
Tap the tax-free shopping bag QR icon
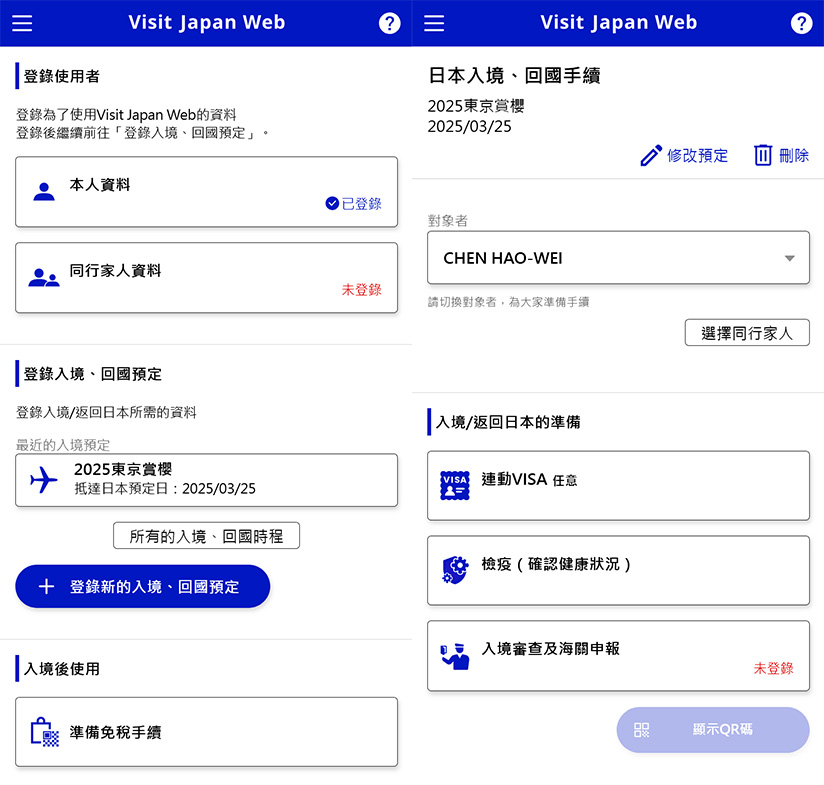click(x=45, y=732)
